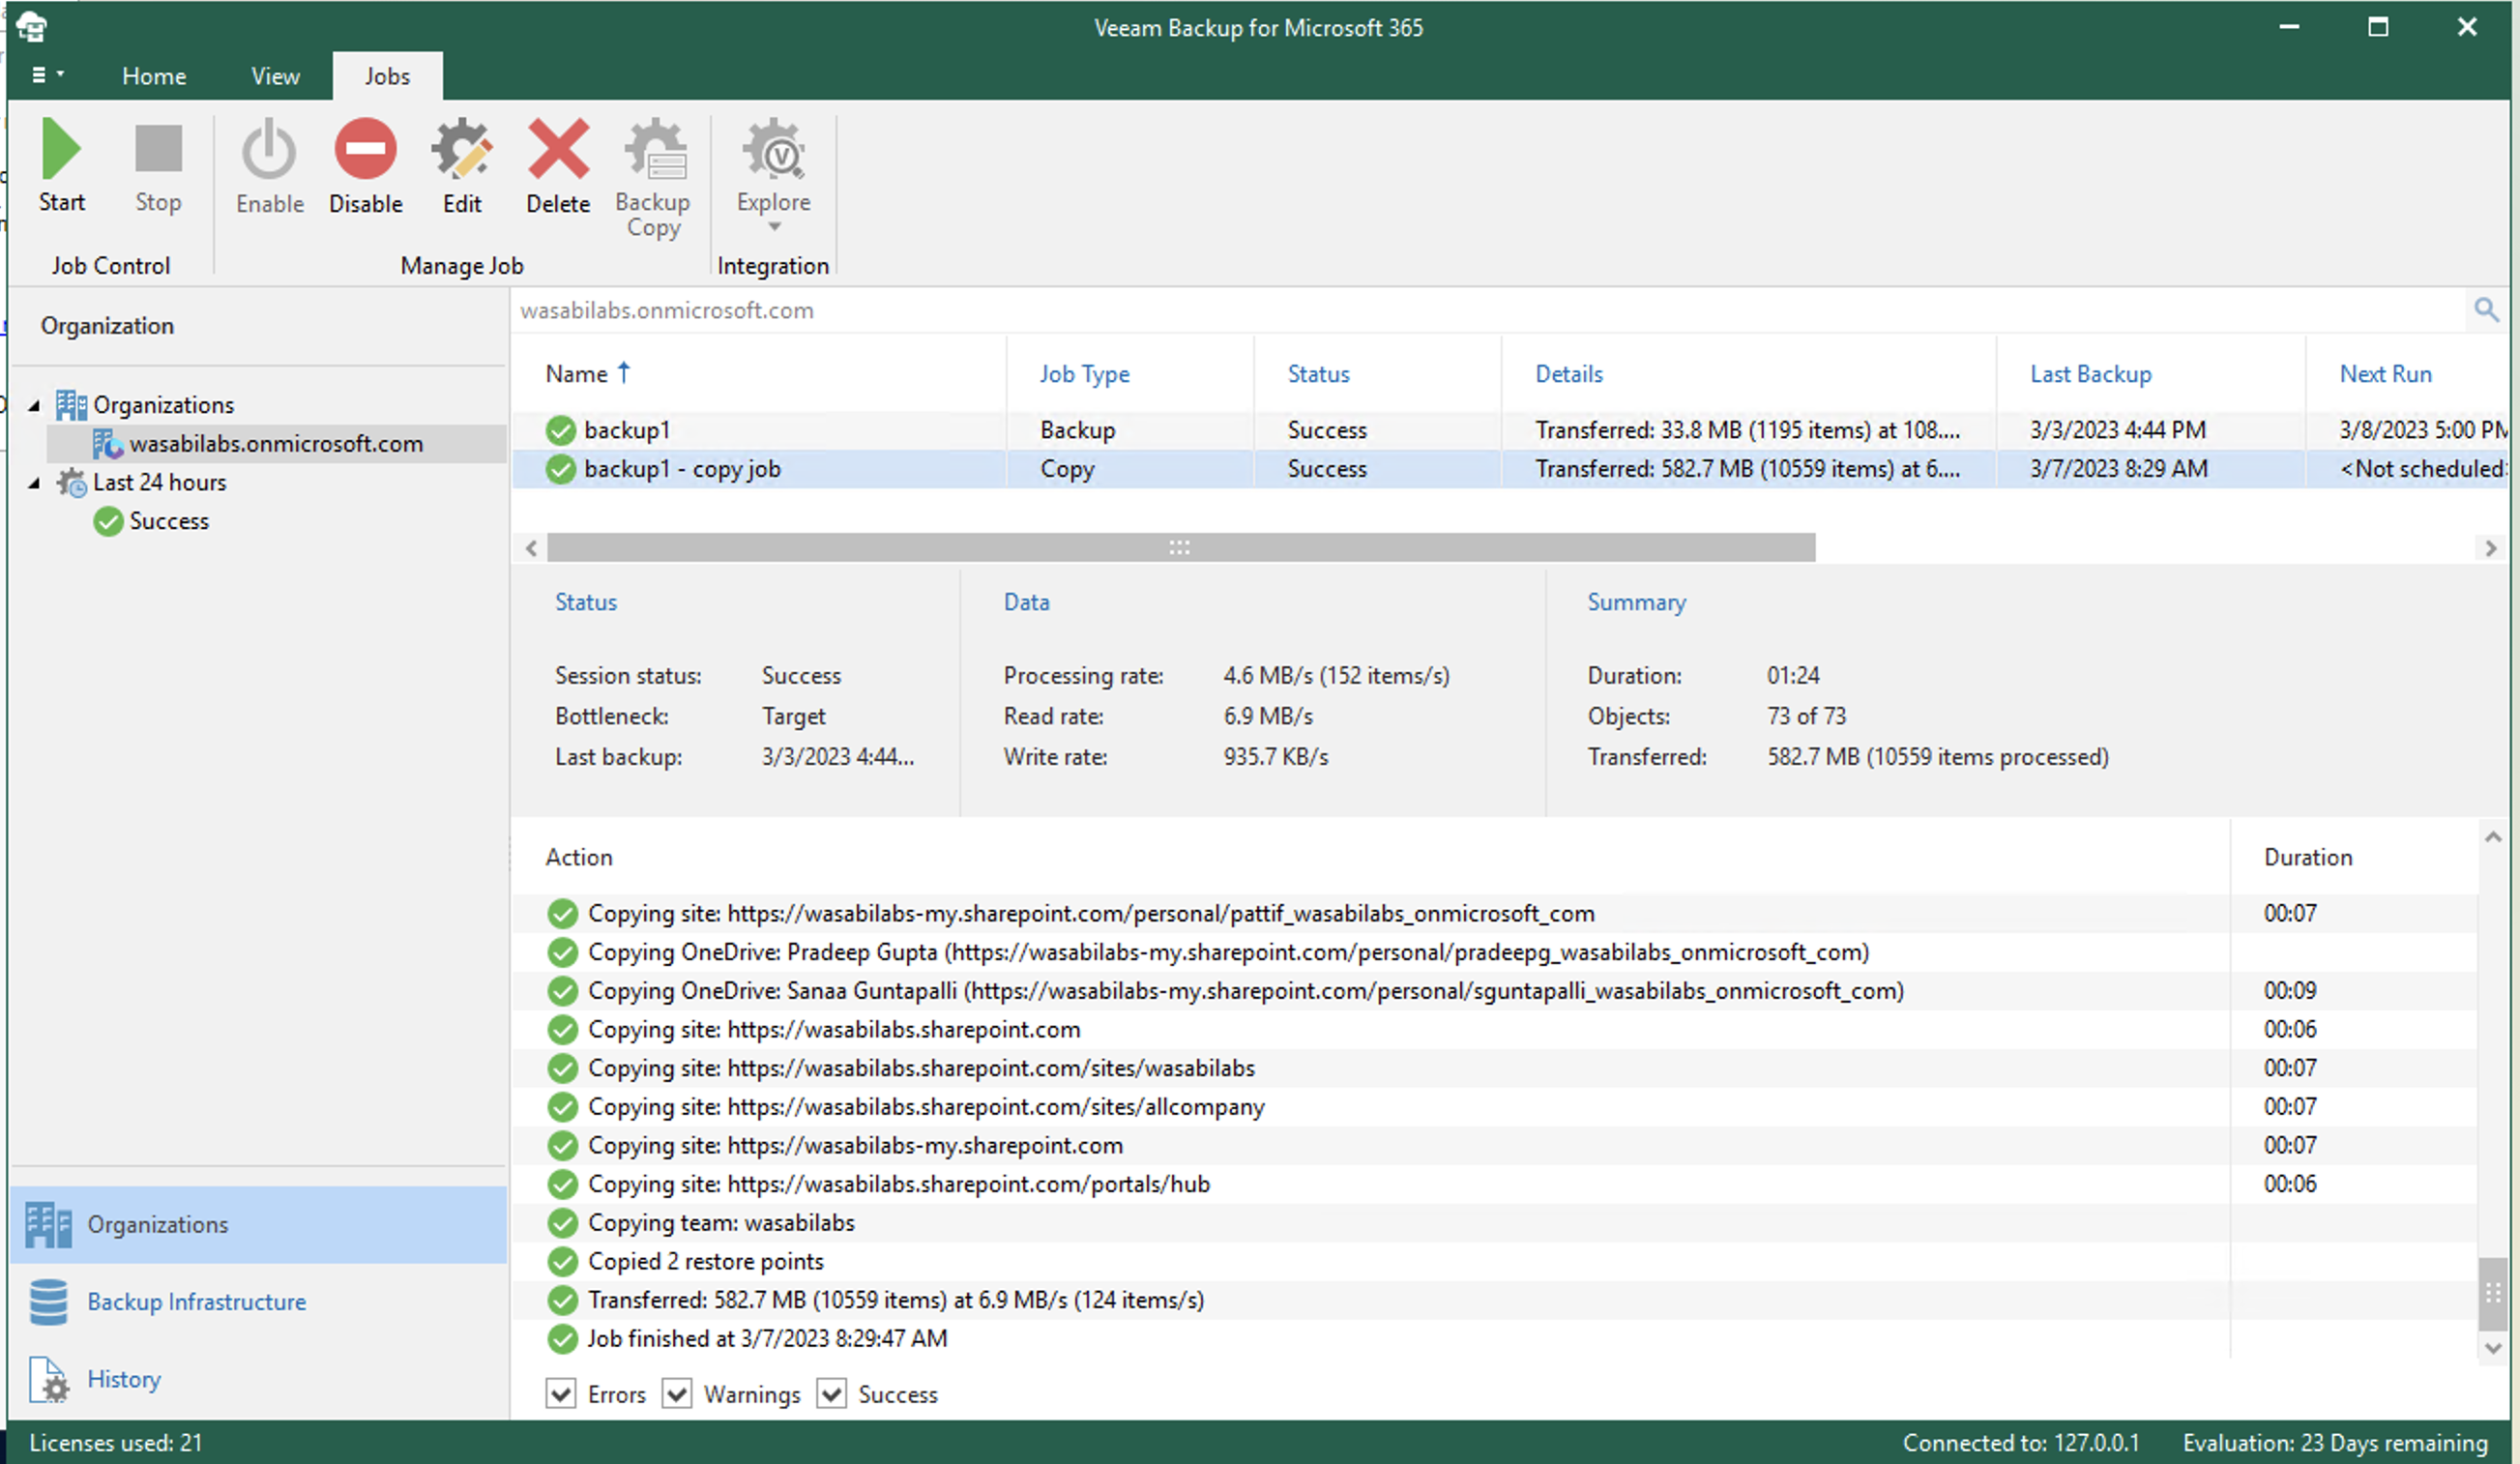Screen dimensions: 2520x1464
Task: Toggle the Errors filter checkbox
Action: point(560,1394)
